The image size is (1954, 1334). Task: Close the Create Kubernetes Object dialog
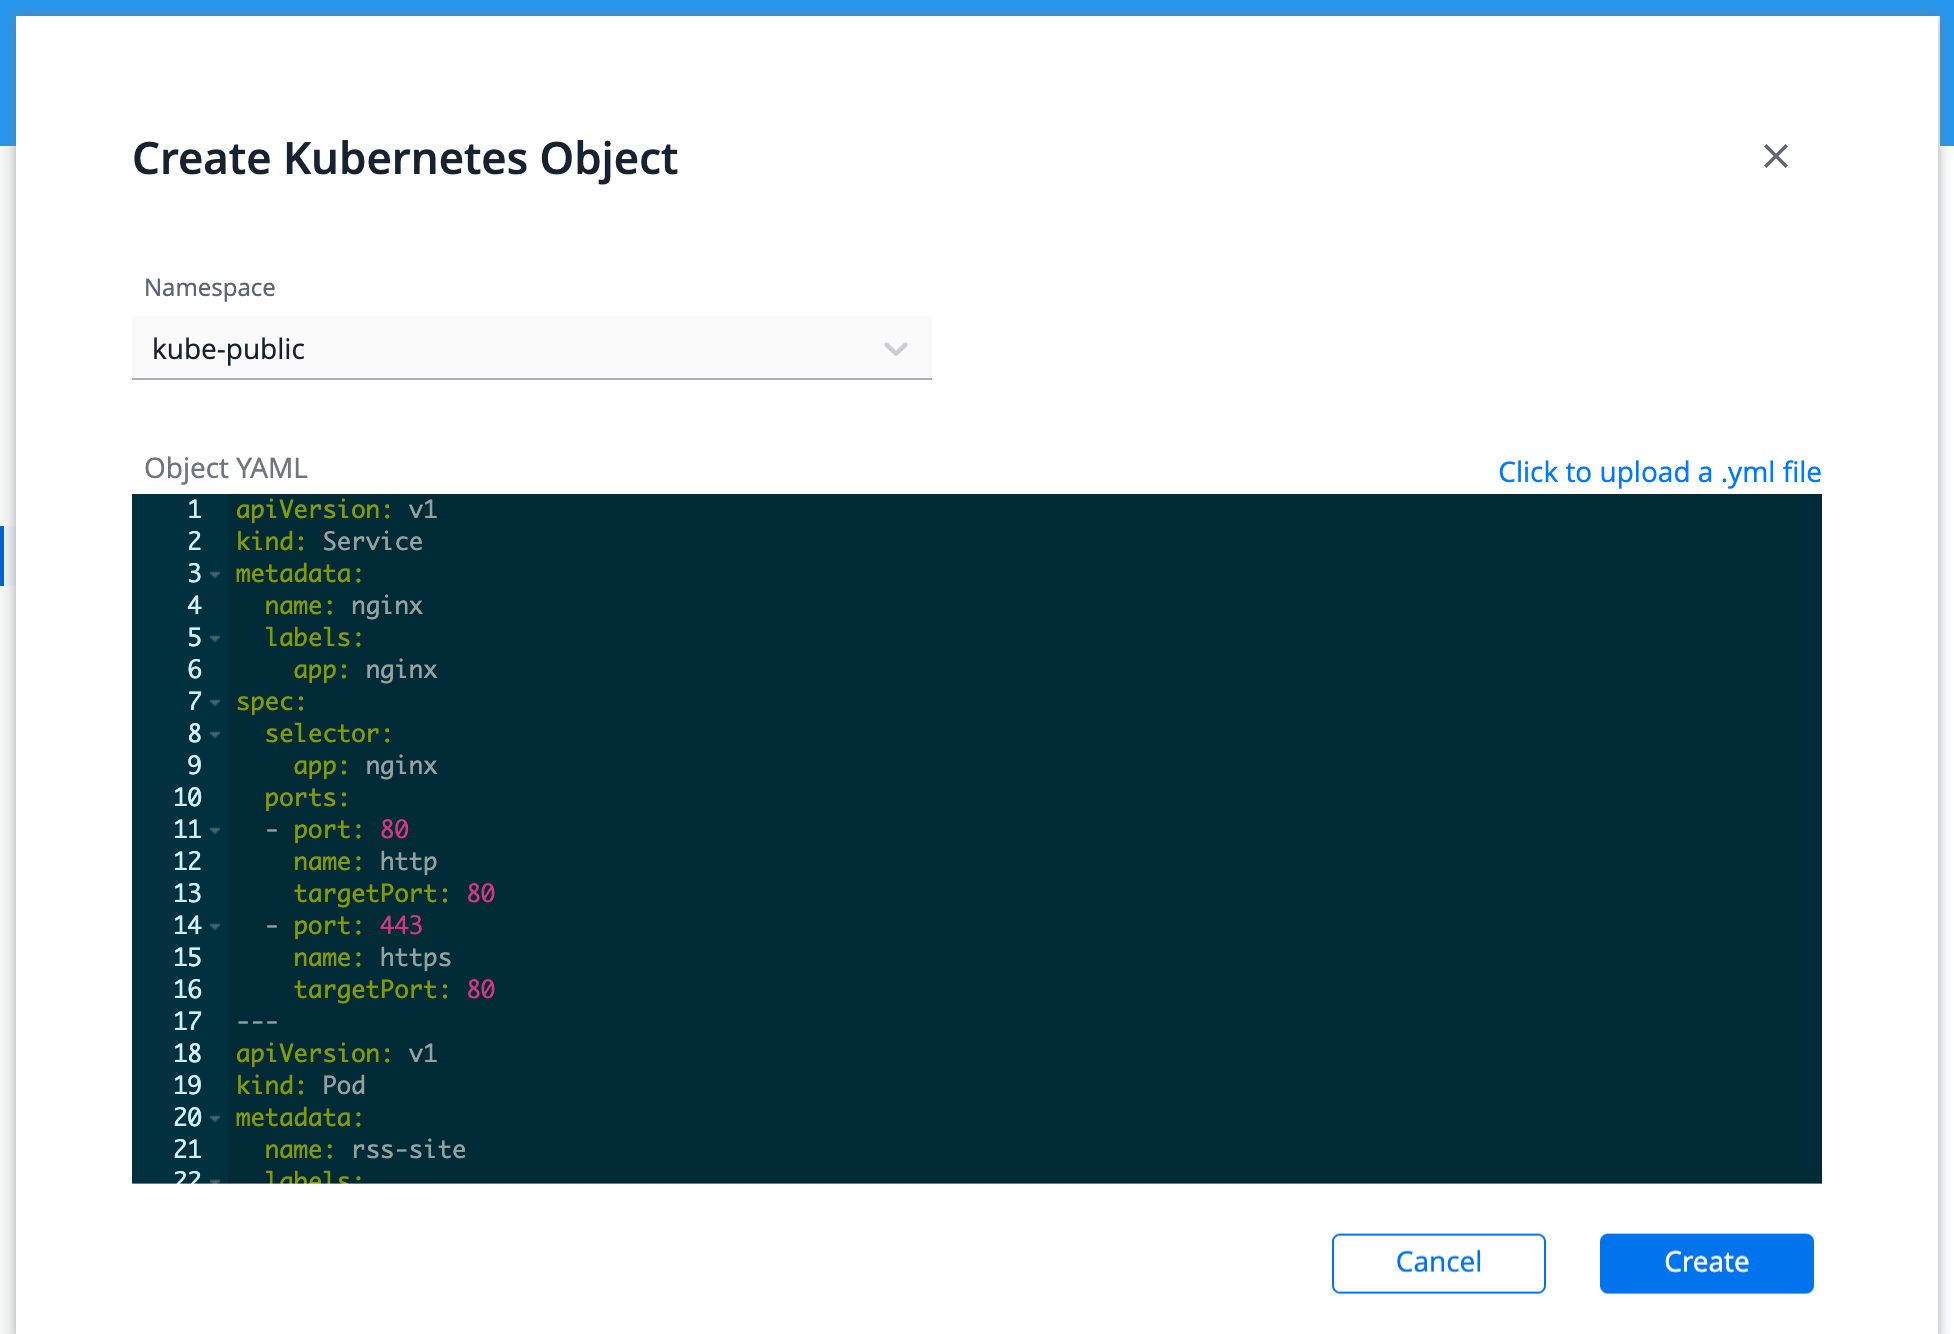tap(1775, 156)
